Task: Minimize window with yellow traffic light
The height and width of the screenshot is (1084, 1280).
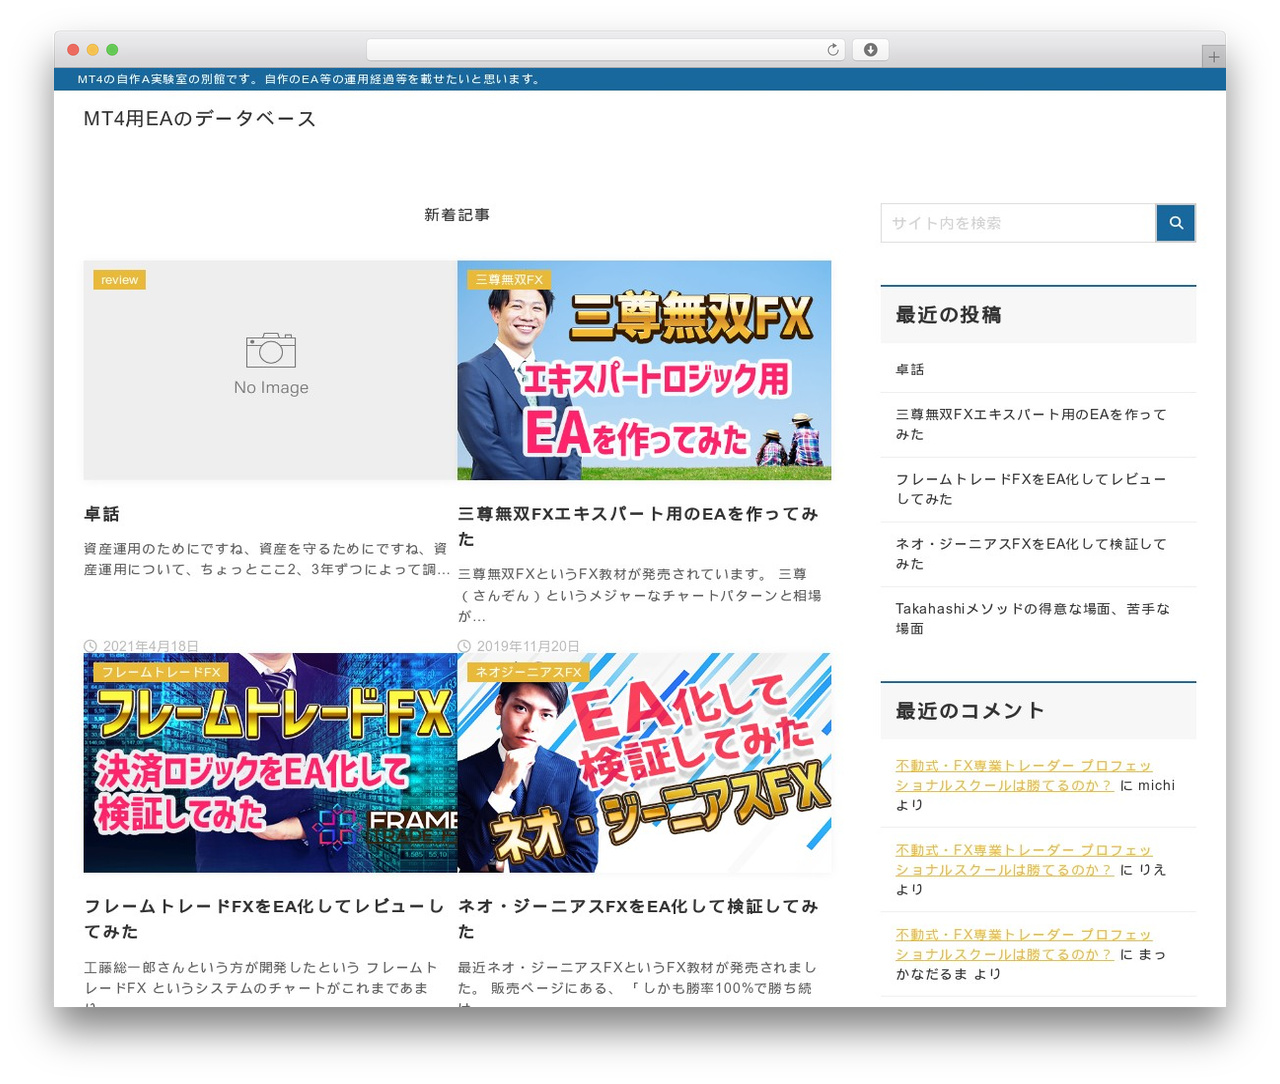Action: coord(93,50)
